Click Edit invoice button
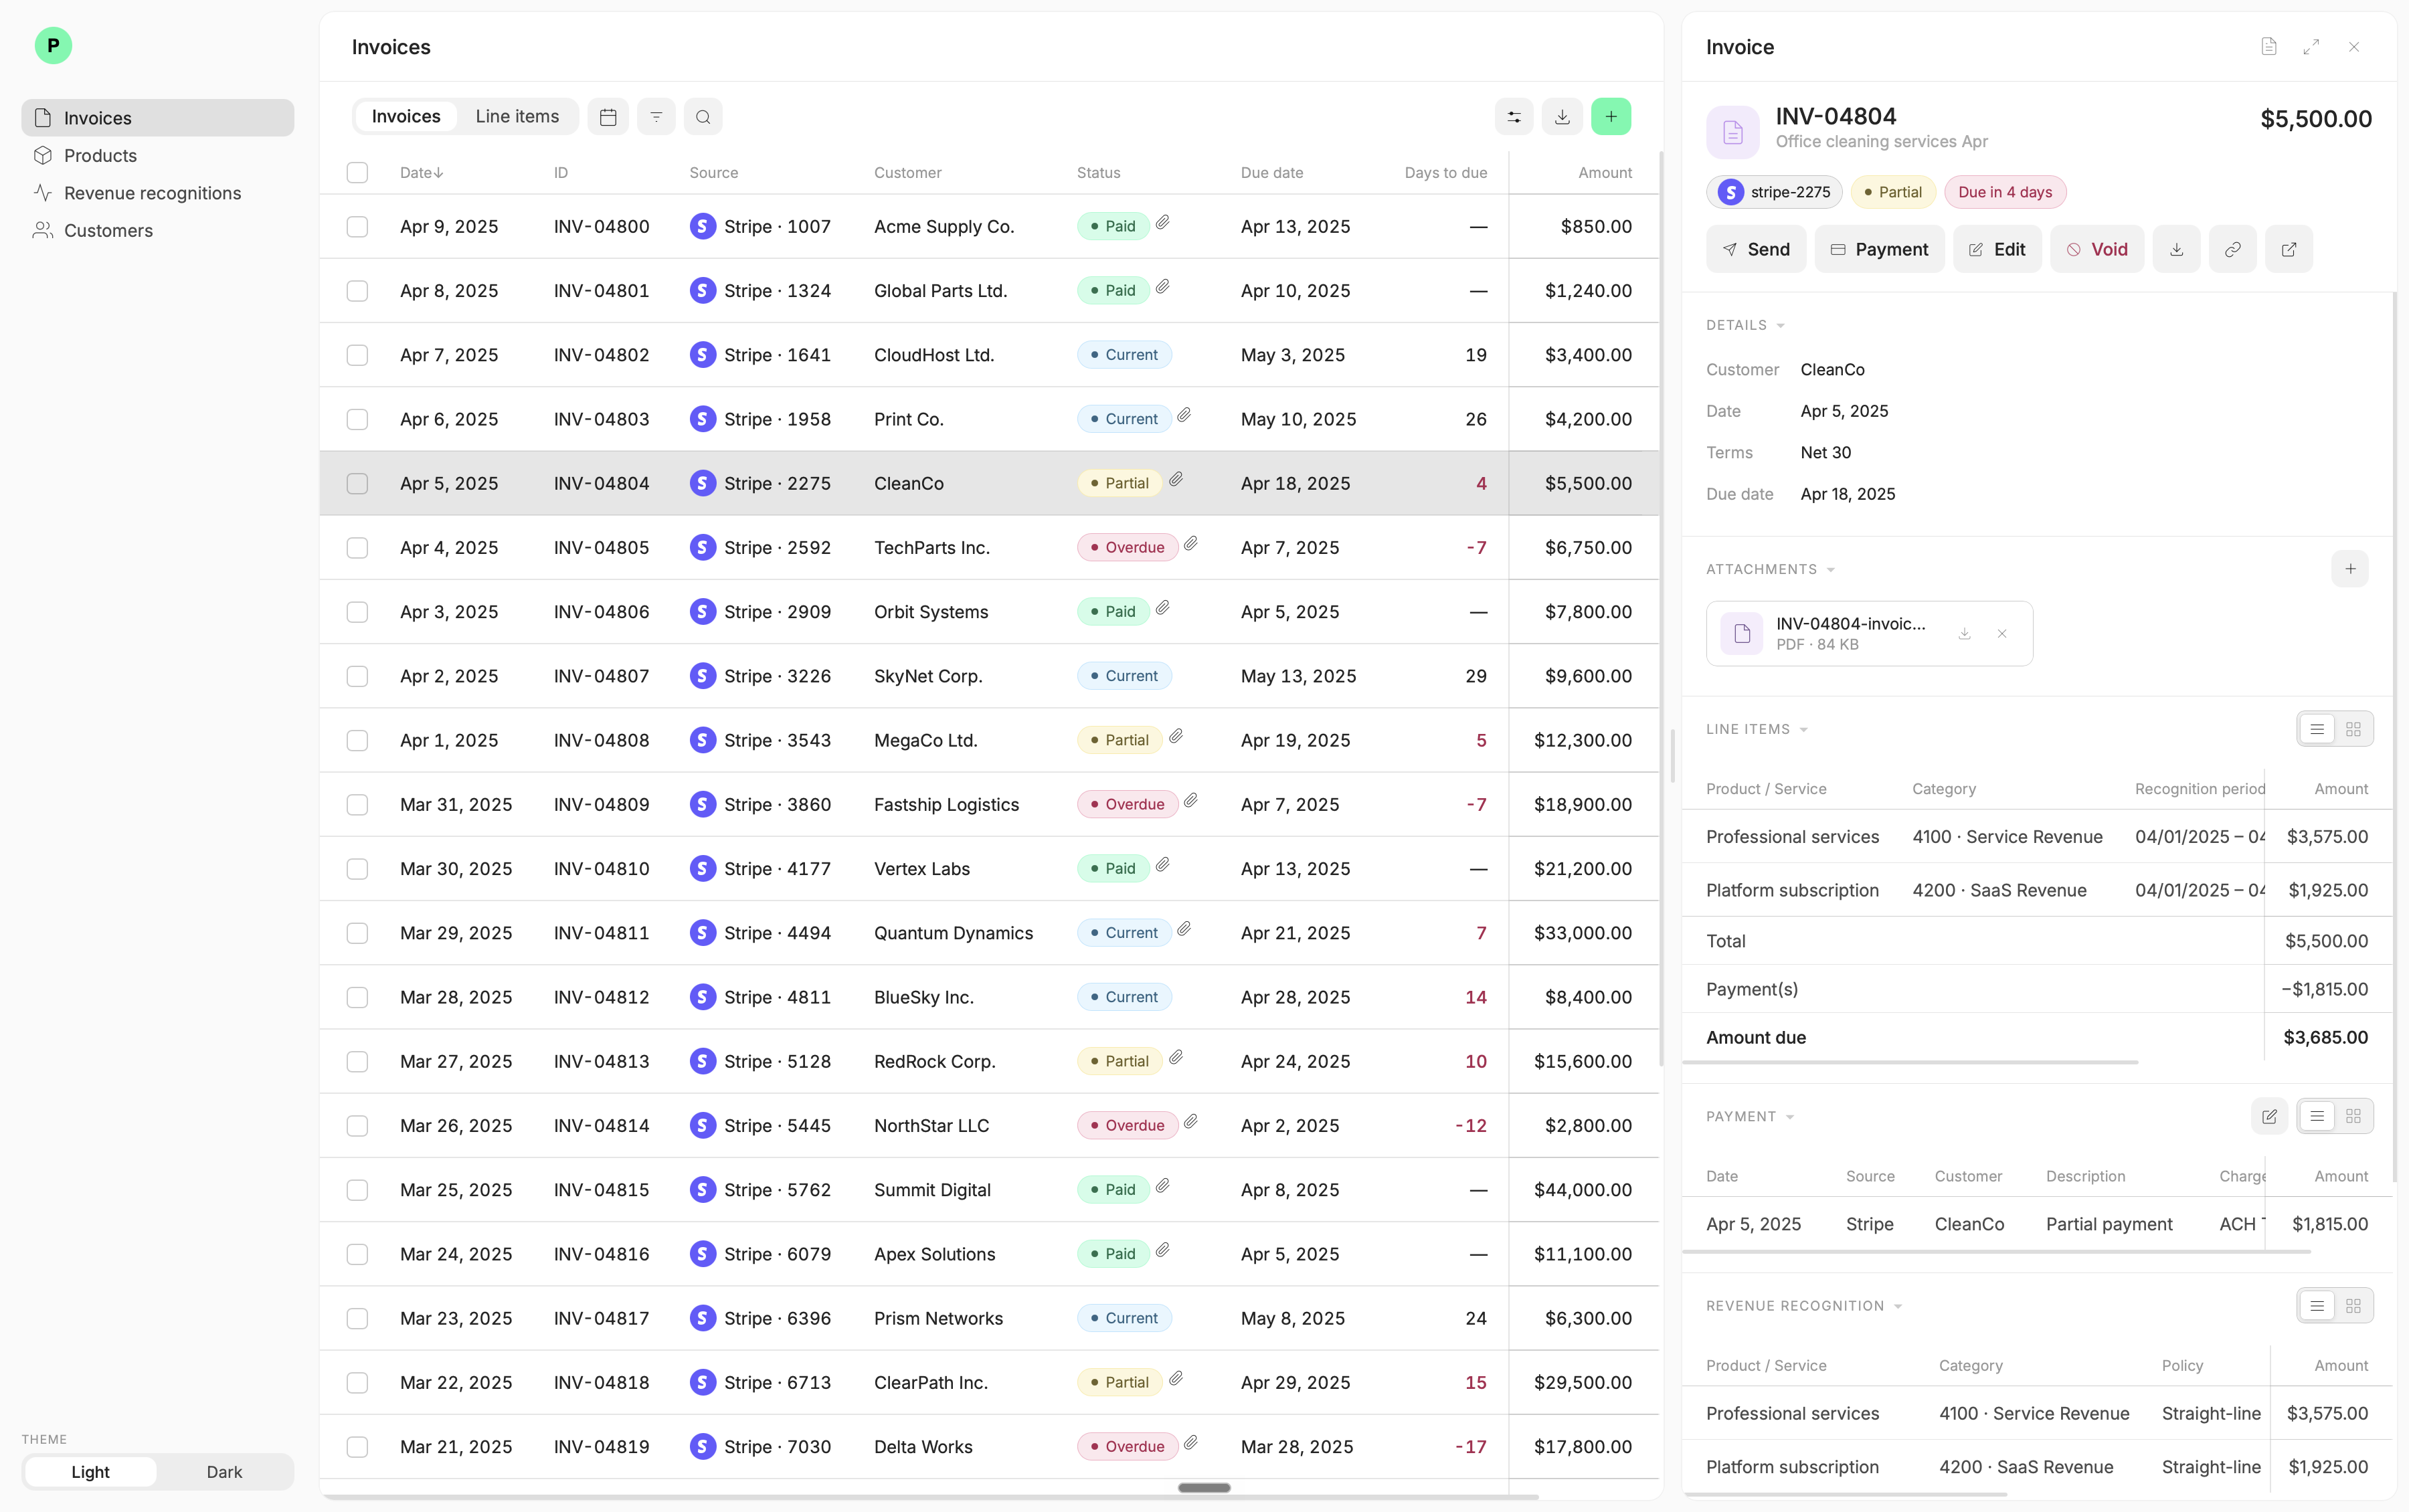Screen dimensions: 2409x1512 [x=1997, y=249]
